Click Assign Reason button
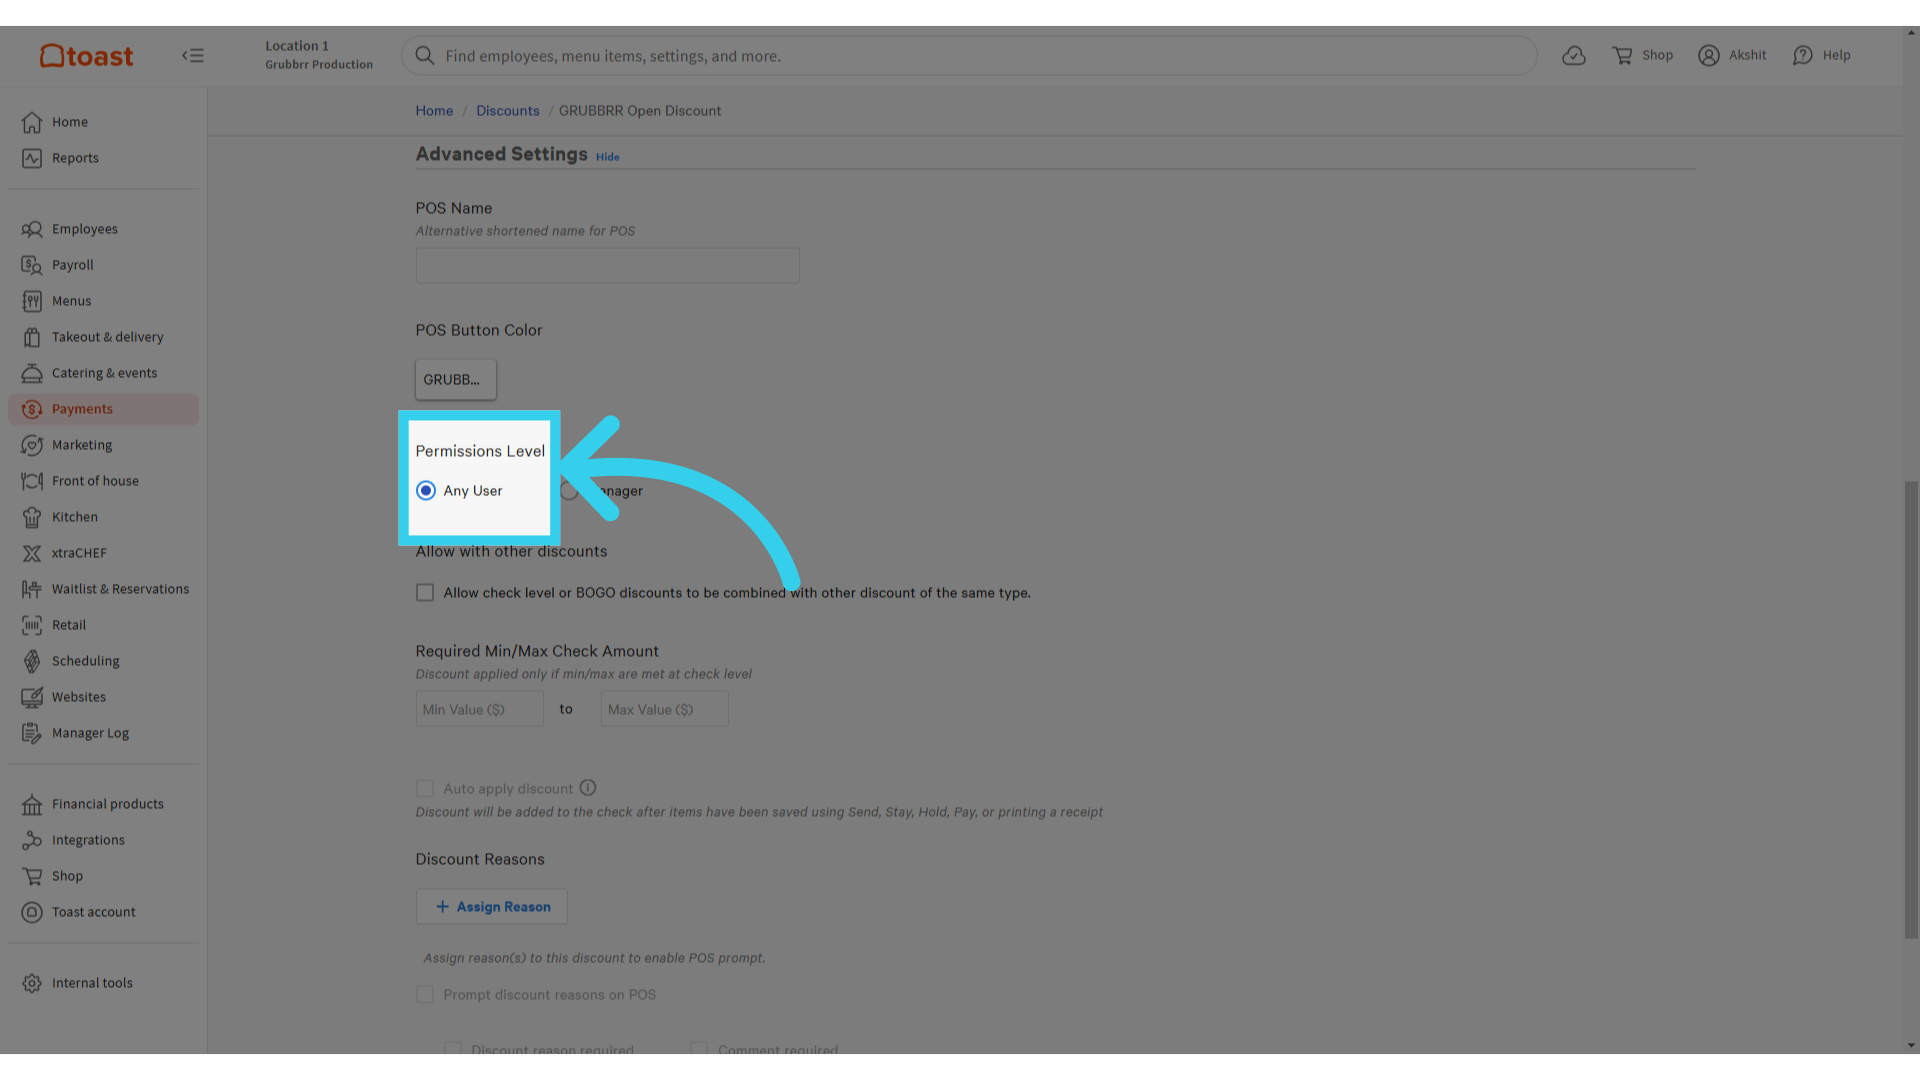Viewport: 1920px width, 1080px height. coord(492,907)
